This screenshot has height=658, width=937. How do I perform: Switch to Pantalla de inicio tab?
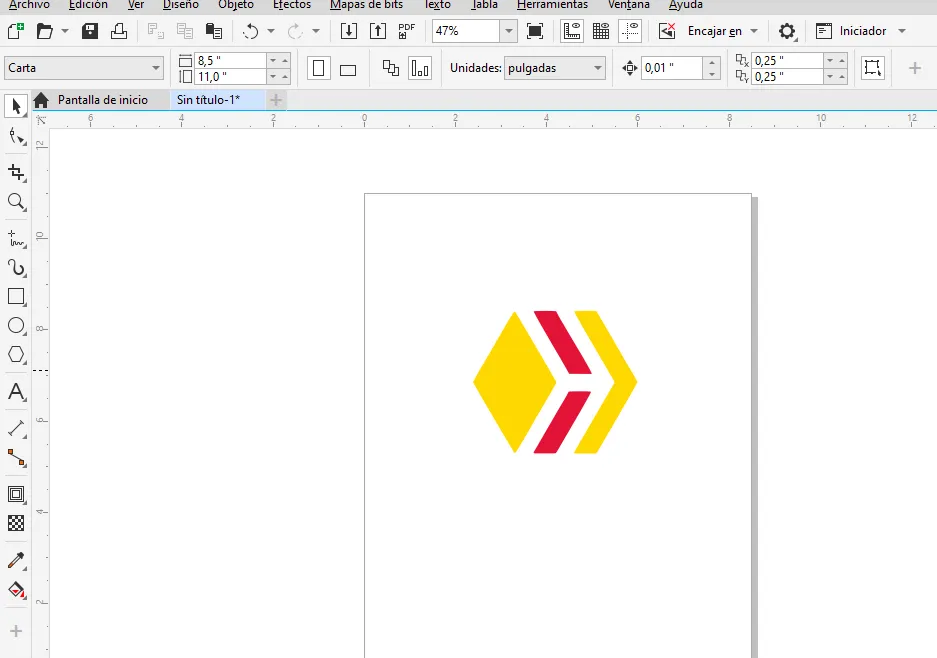pos(102,100)
